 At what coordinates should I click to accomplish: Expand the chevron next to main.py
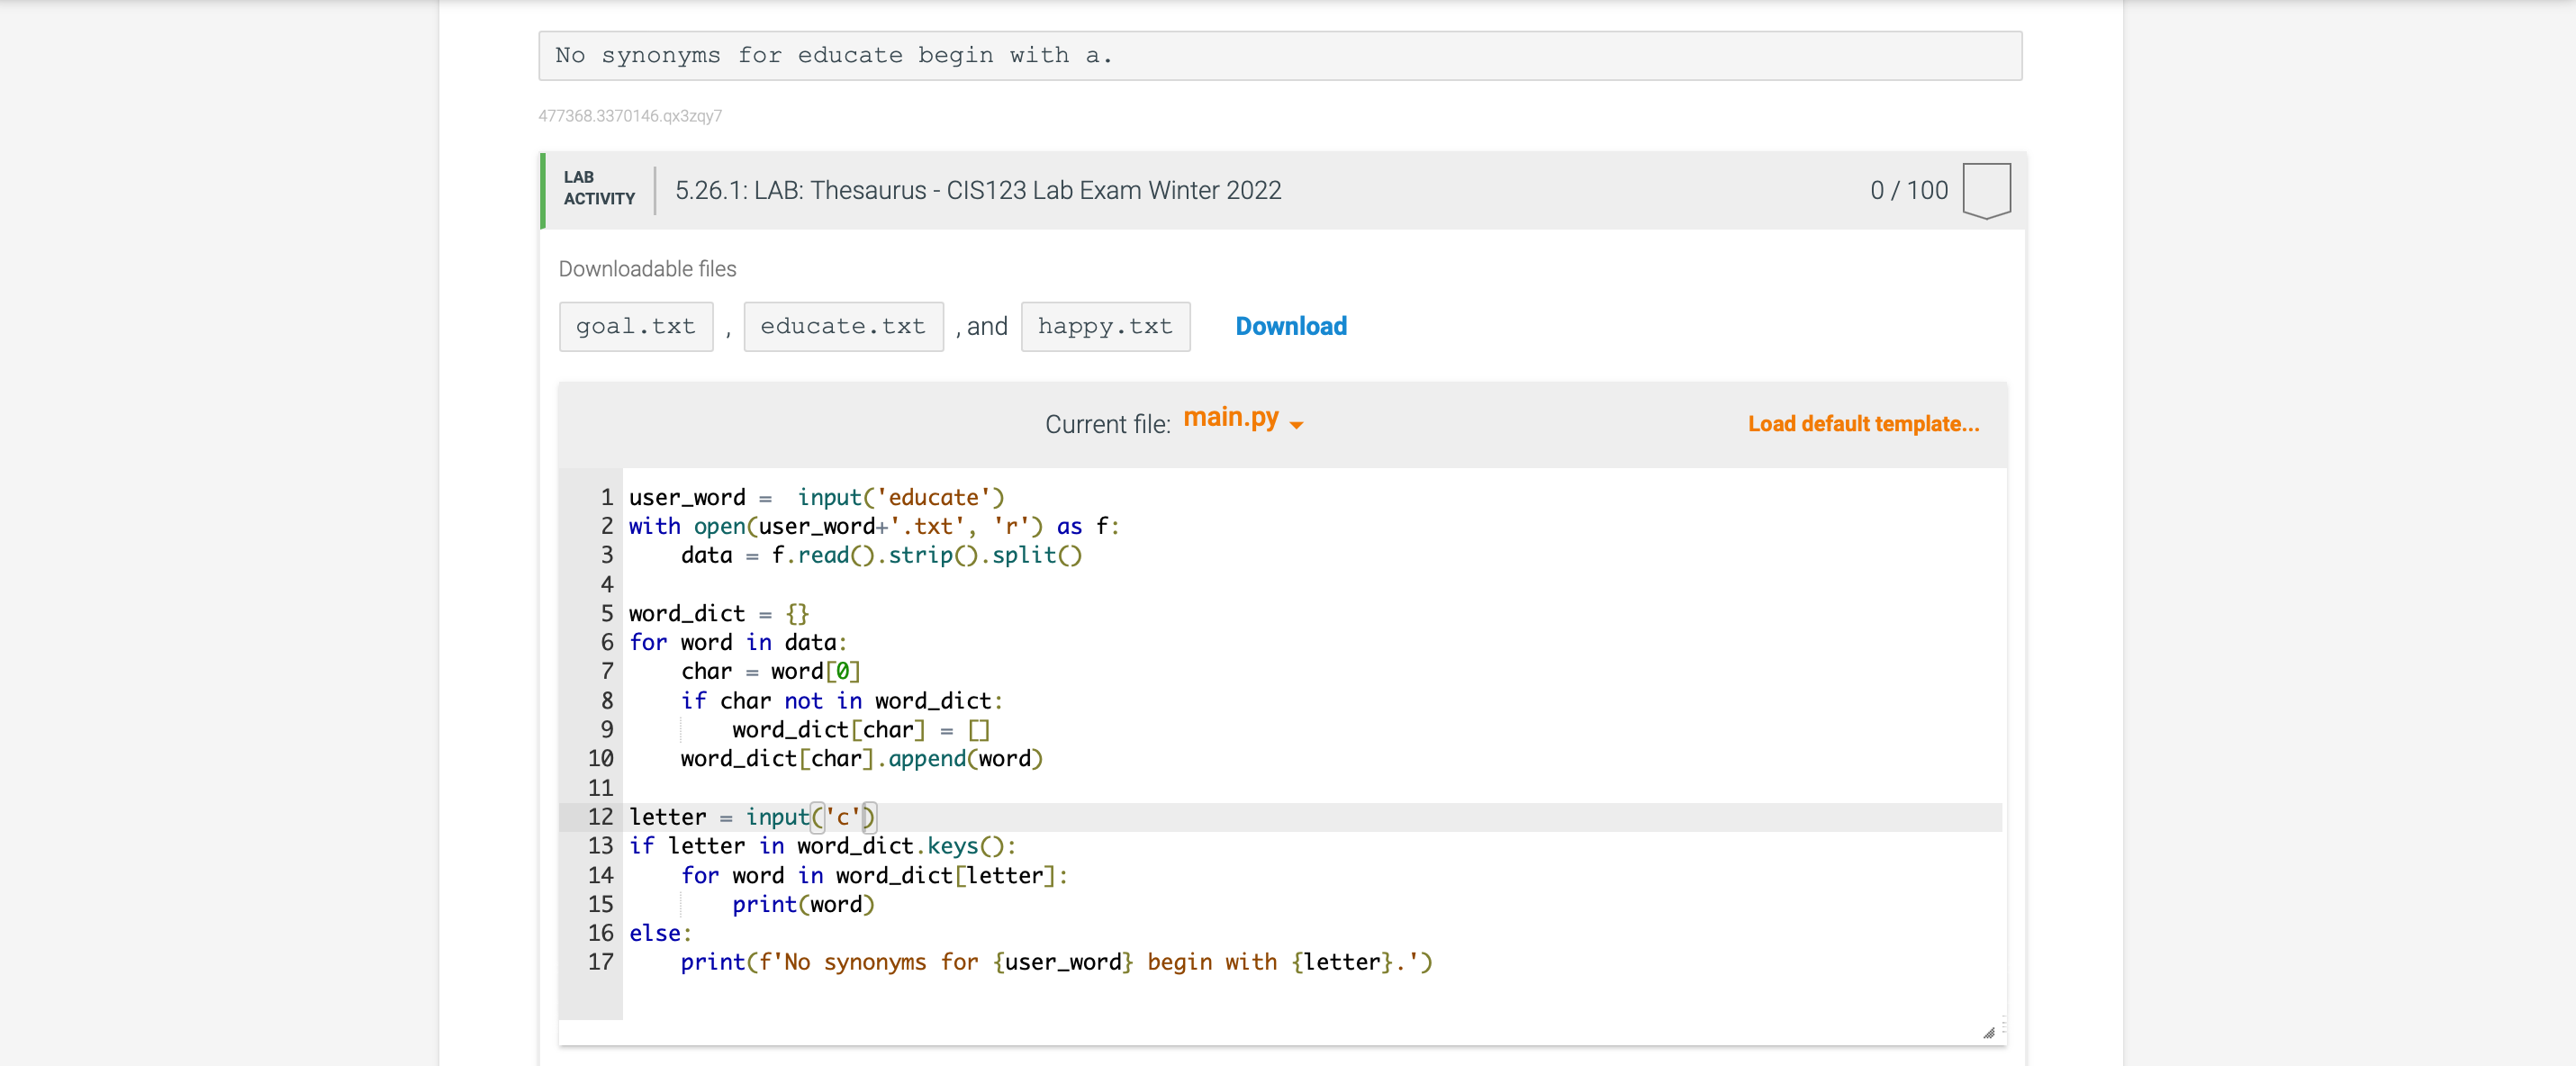[x=1297, y=425]
